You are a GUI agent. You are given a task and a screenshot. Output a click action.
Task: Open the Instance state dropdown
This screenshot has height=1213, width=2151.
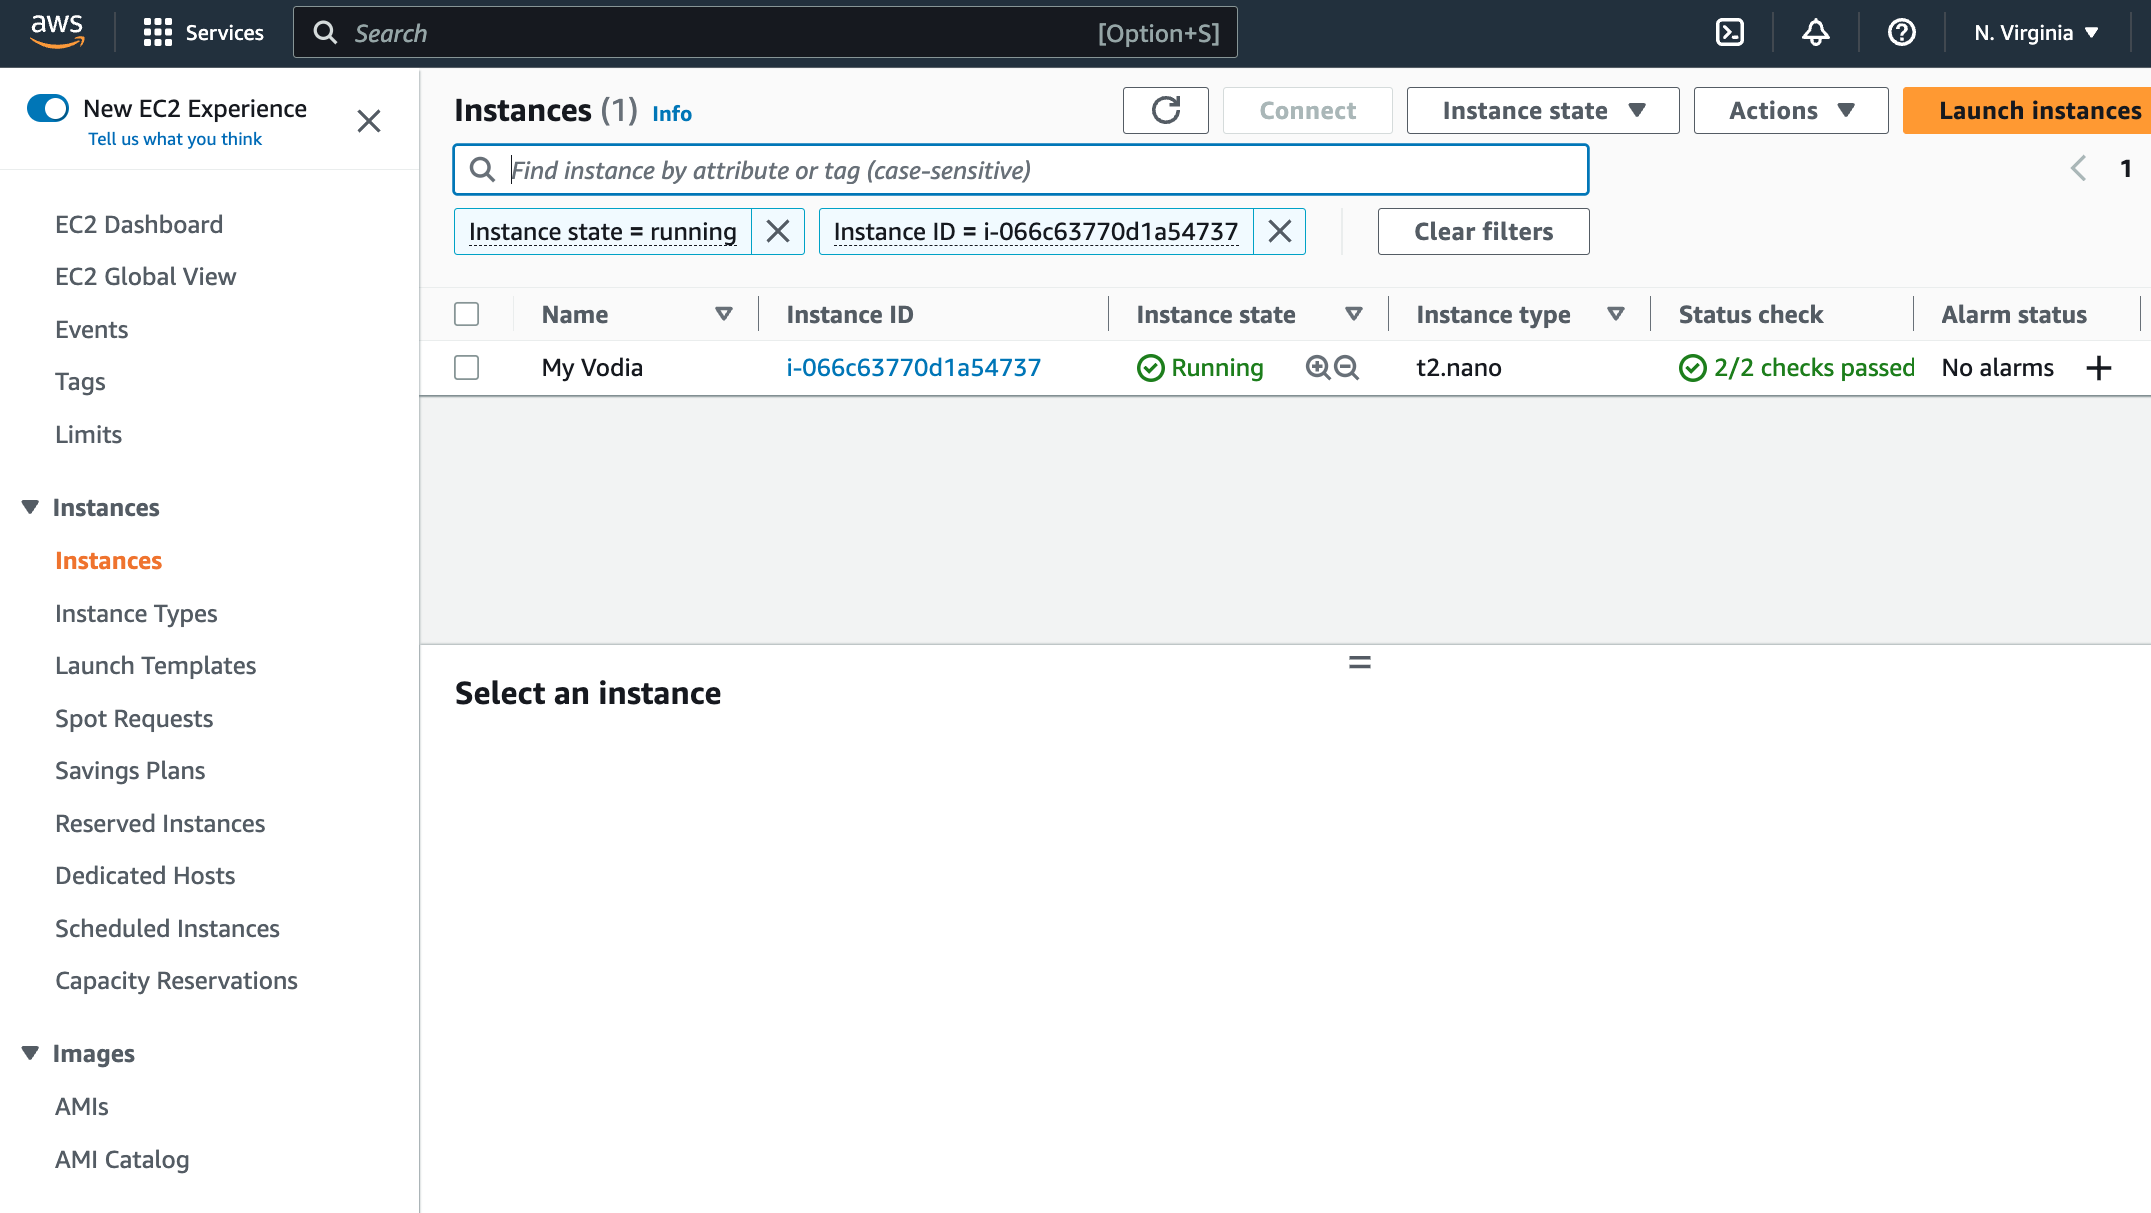pyautogui.click(x=1542, y=110)
